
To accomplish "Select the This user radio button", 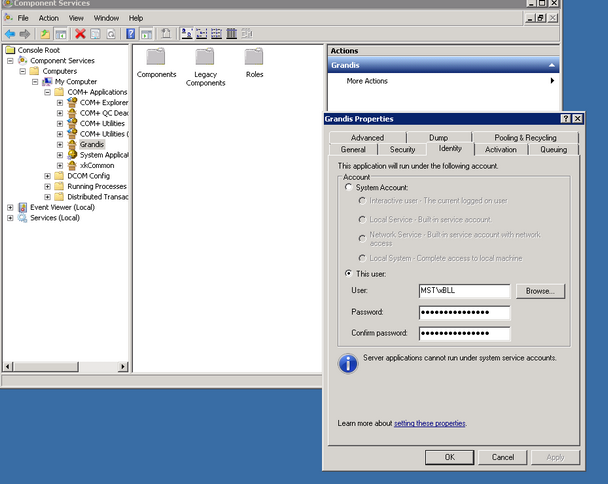I will pos(348,272).
